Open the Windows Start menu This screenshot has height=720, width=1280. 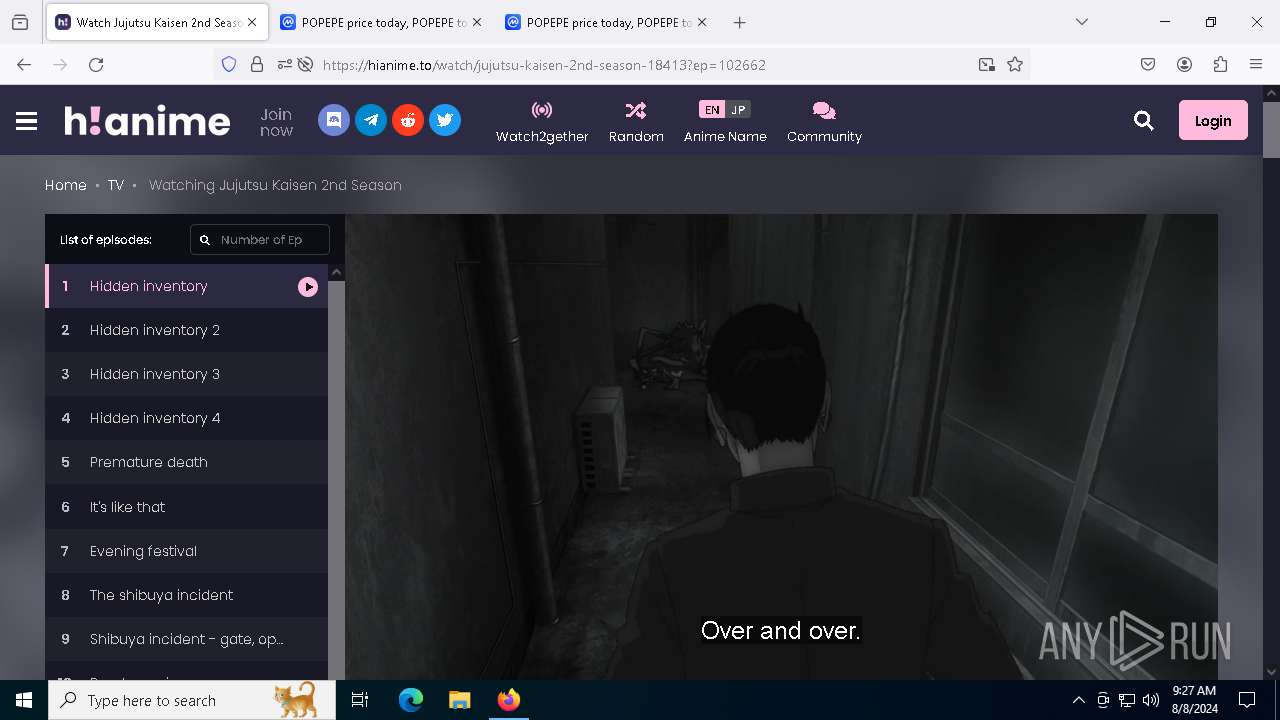pyautogui.click(x=24, y=700)
